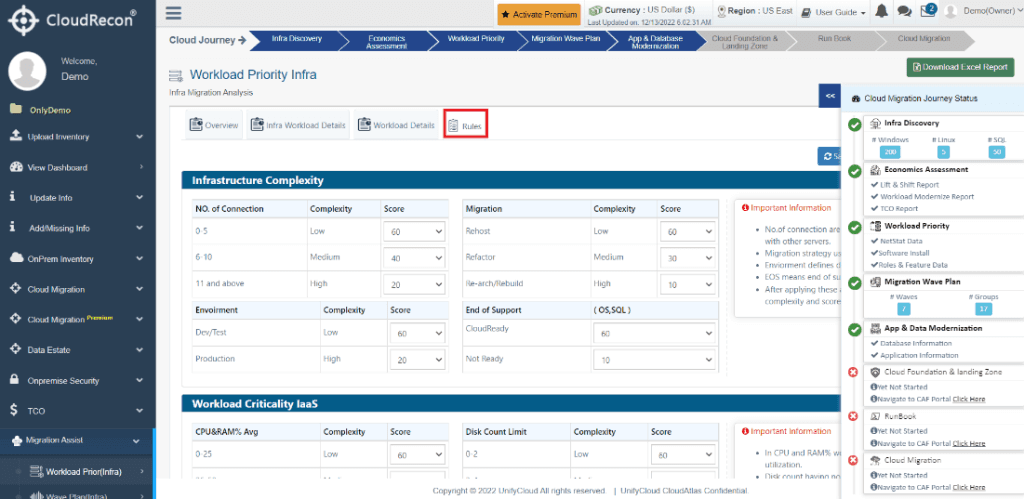The width and height of the screenshot is (1024, 499).
Task: Open score dropdown for Dev/Test environment
Action: (418, 333)
